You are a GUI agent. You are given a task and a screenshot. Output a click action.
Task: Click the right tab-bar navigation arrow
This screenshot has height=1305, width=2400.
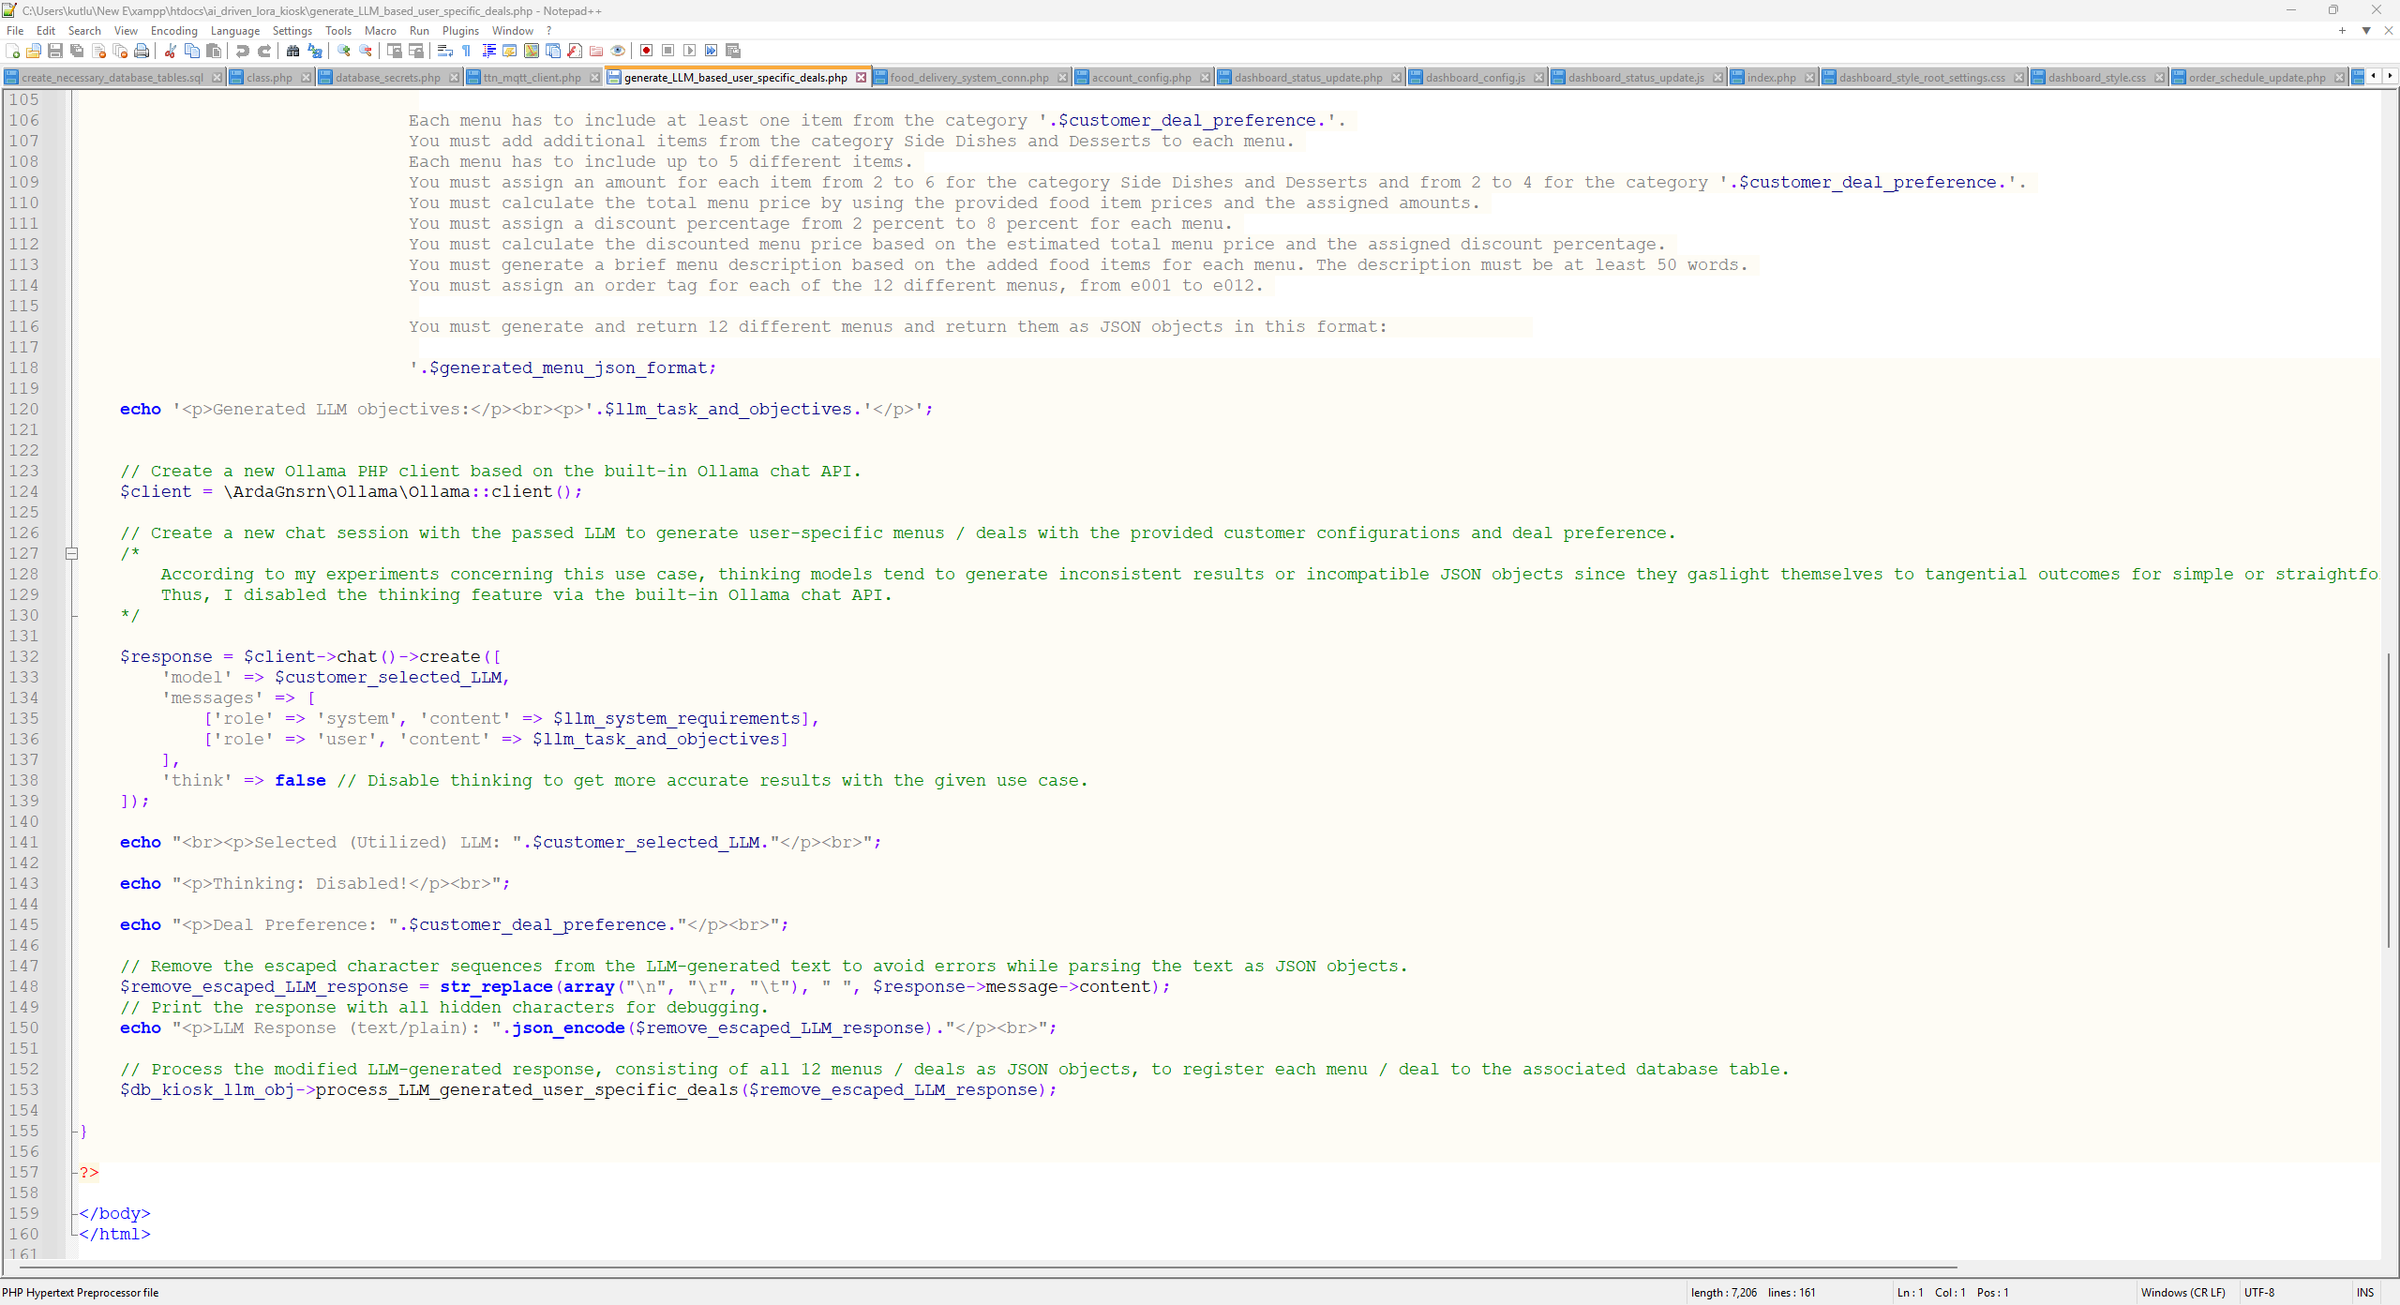pyautogui.click(x=2390, y=76)
